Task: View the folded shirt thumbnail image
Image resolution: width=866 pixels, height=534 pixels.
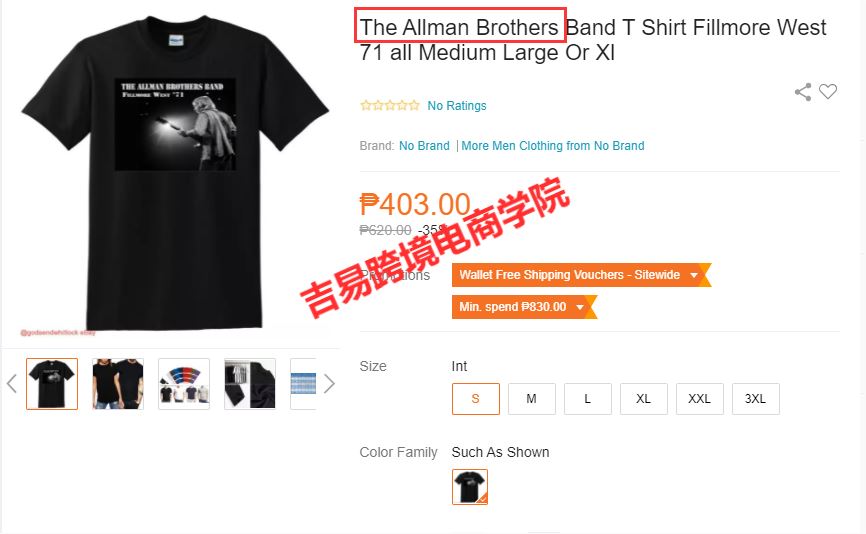Action: [250, 384]
